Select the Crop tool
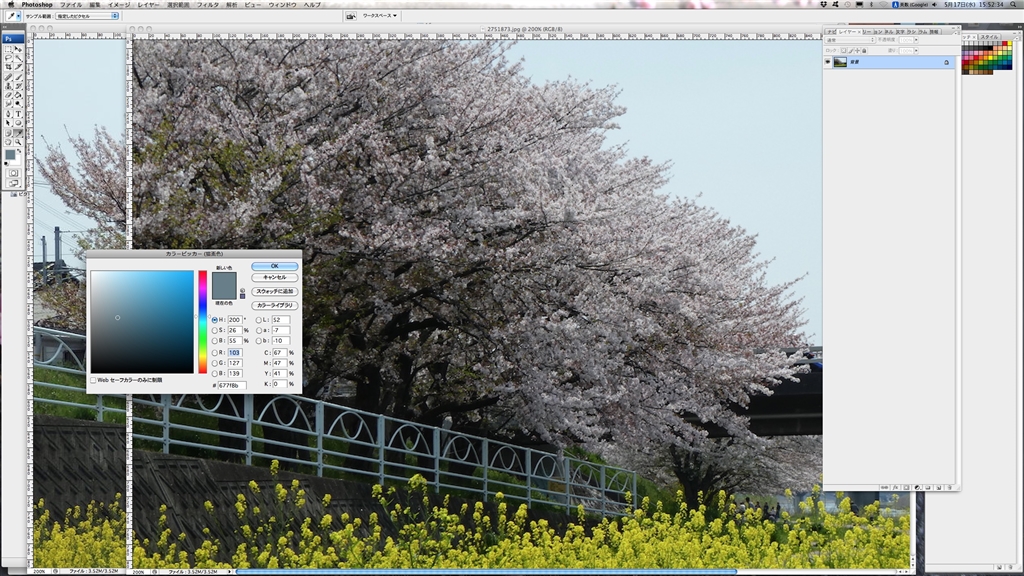The image size is (1024, 576). click(8, 67)
